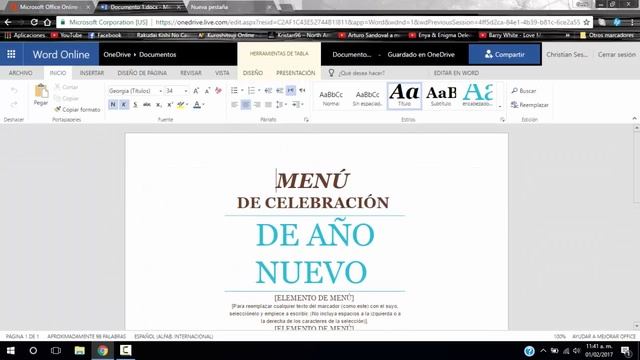Collapse the ribbon with chevron
The width and height of the screenshot is (640, 360).
634,118
